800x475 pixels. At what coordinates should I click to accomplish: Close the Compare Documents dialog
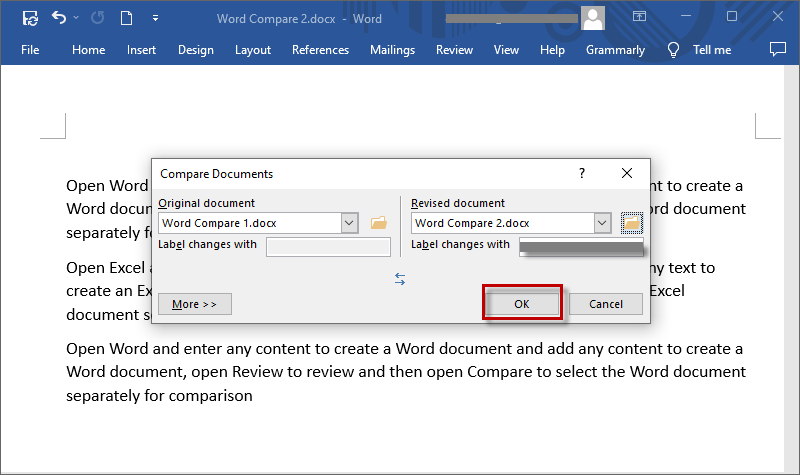(x=627, y=173)
